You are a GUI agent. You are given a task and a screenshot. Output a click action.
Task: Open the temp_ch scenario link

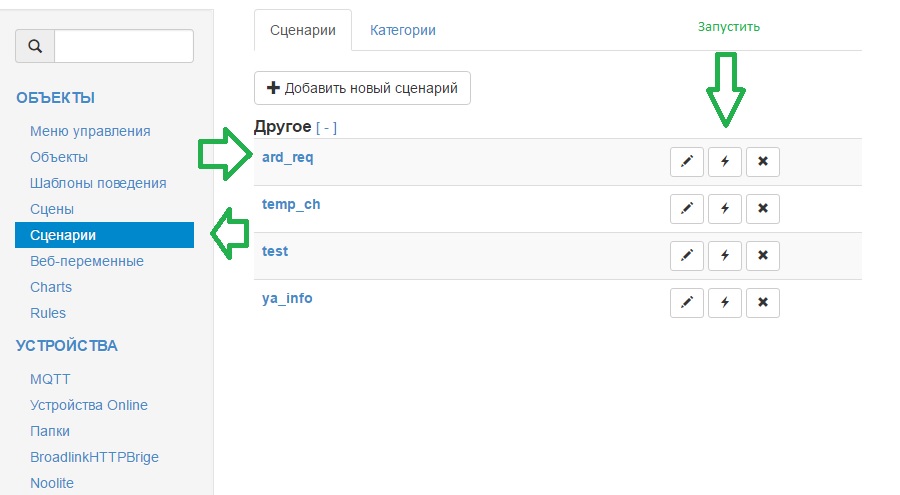(x=291, y=204)
